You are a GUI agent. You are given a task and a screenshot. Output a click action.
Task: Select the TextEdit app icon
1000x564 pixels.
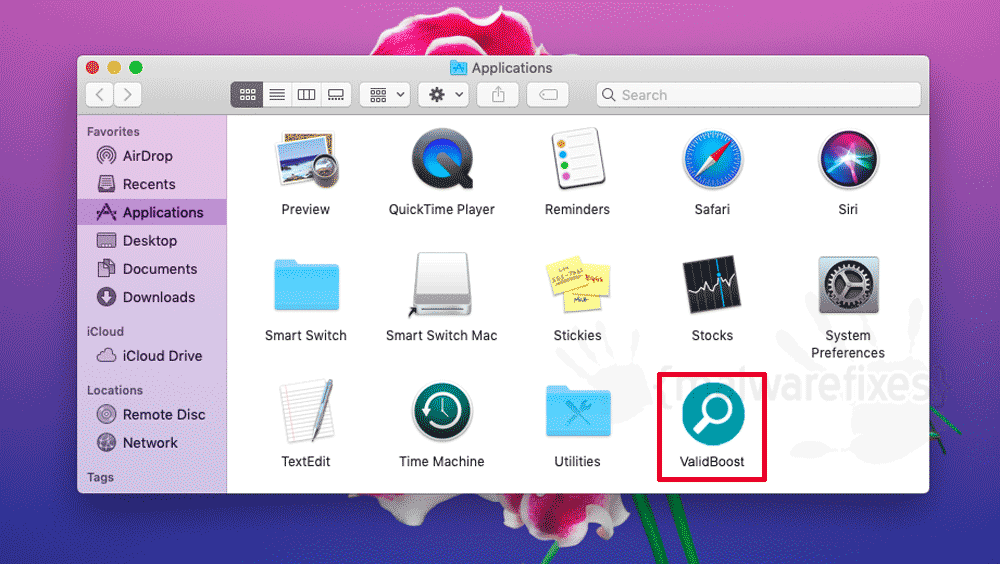[307, 411]
